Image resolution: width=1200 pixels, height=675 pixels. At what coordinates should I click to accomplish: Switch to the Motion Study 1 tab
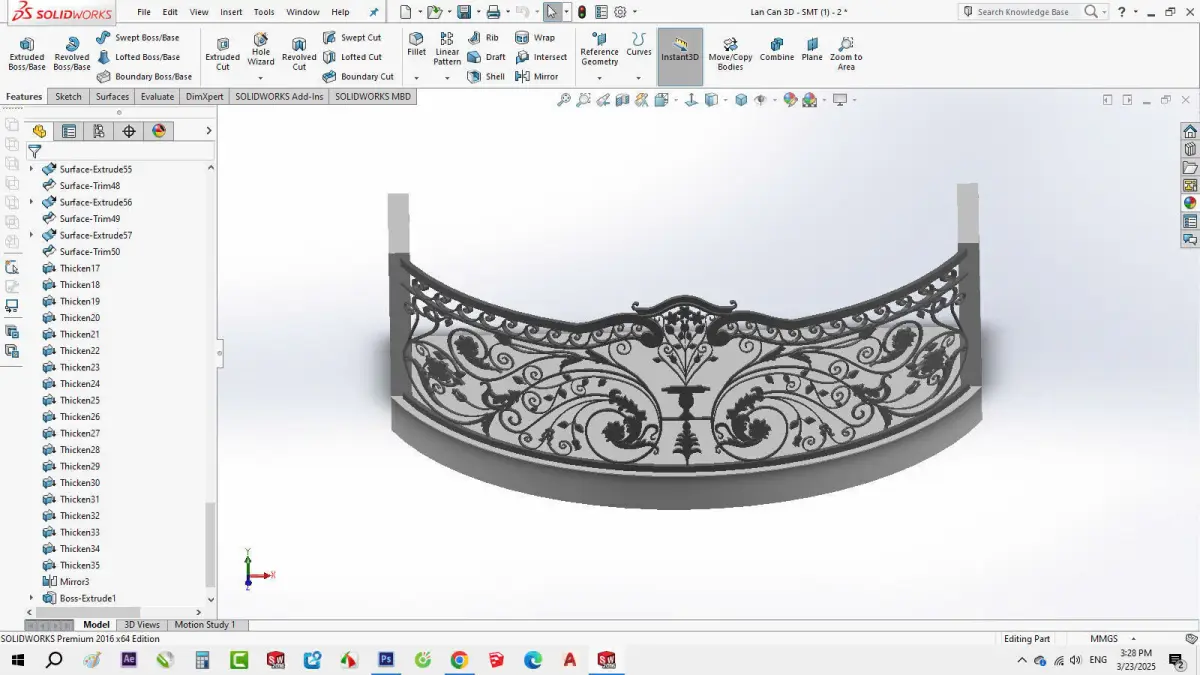[x=205, y=625]
